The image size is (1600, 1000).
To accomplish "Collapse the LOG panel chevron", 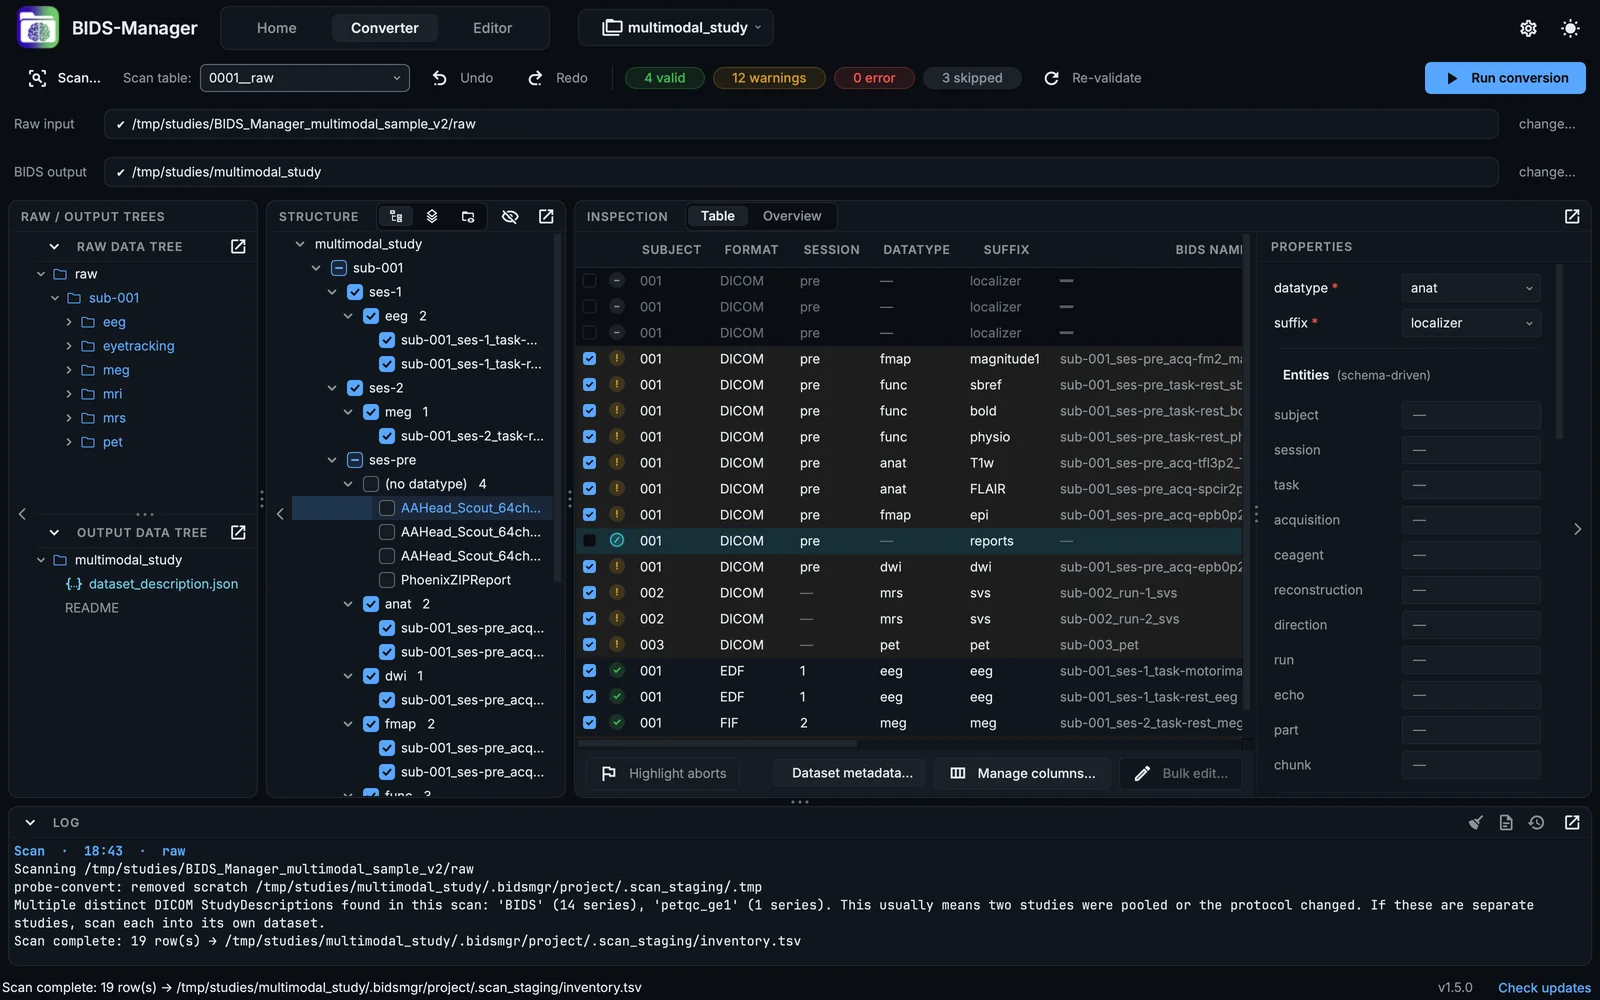I will [x=30, y=822].
